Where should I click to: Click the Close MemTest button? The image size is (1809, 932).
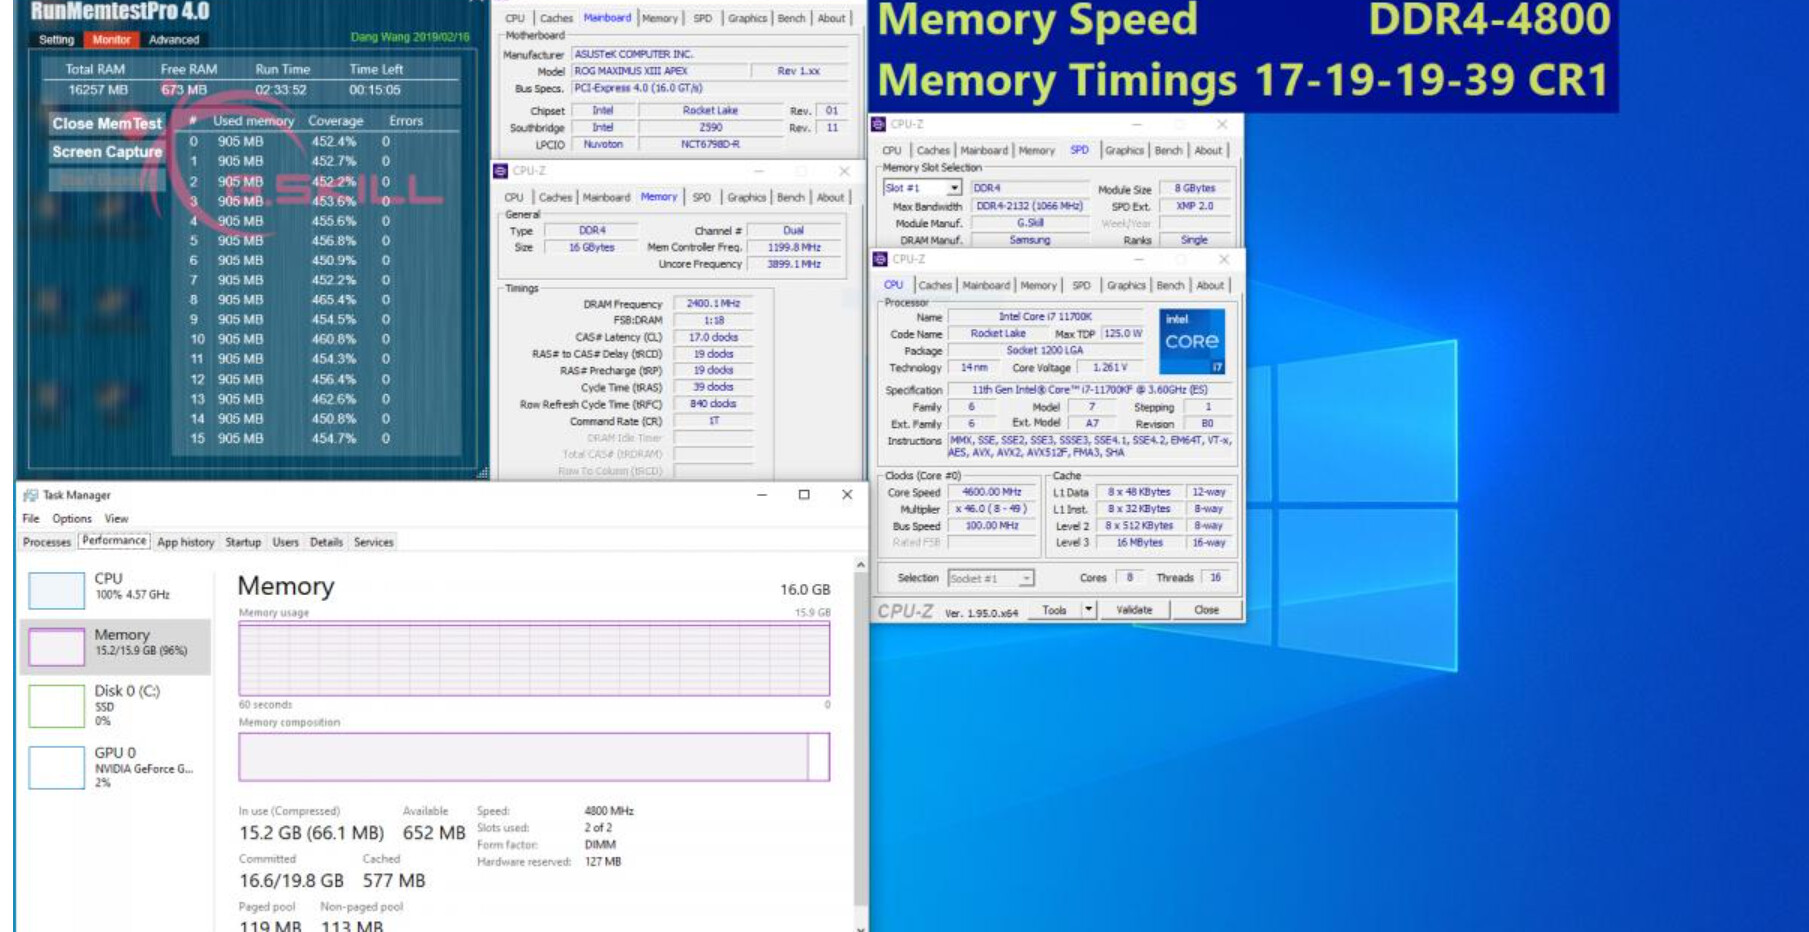[107, 124]
